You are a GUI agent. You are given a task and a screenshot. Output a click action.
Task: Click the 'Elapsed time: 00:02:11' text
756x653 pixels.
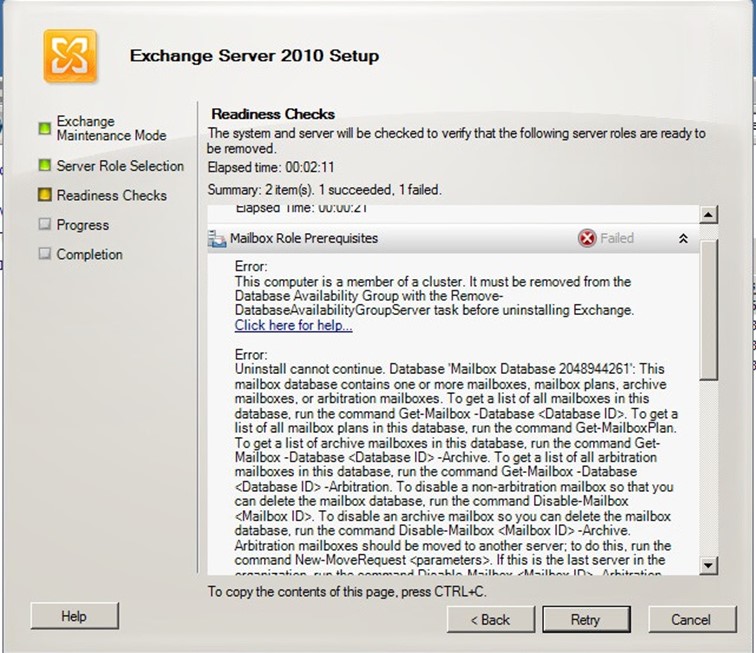click(271, 167)
